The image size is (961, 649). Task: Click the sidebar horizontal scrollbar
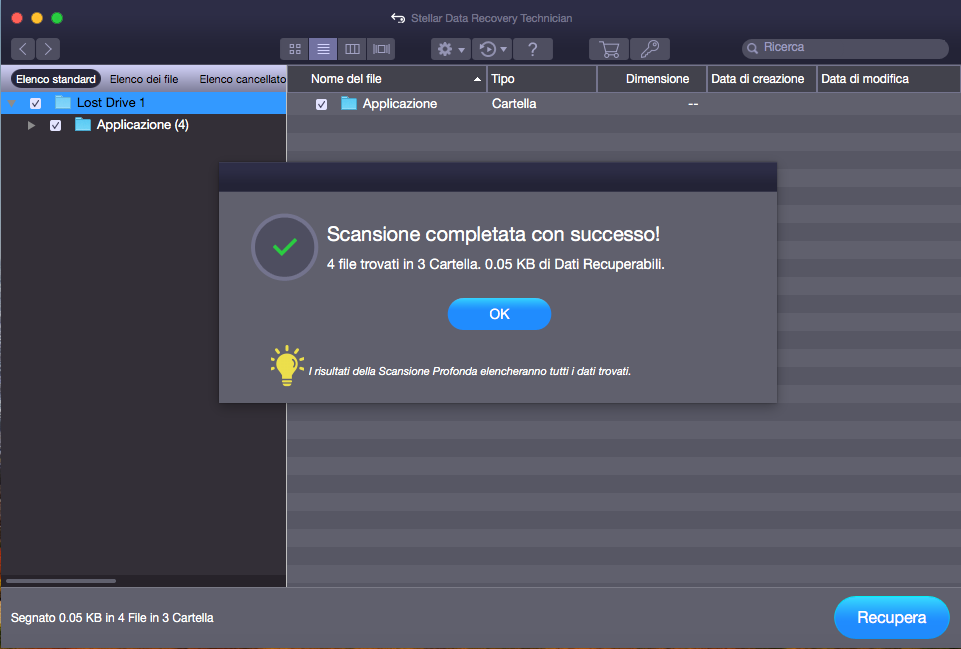tap(61, 580)
